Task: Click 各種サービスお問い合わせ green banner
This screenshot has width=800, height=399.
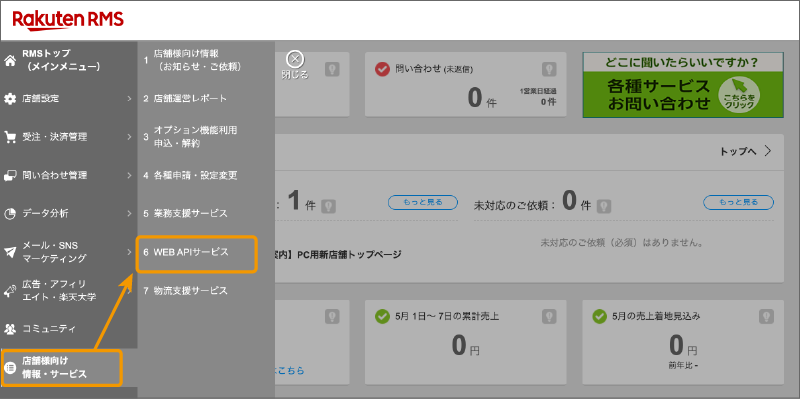Action: pos(683,85)
